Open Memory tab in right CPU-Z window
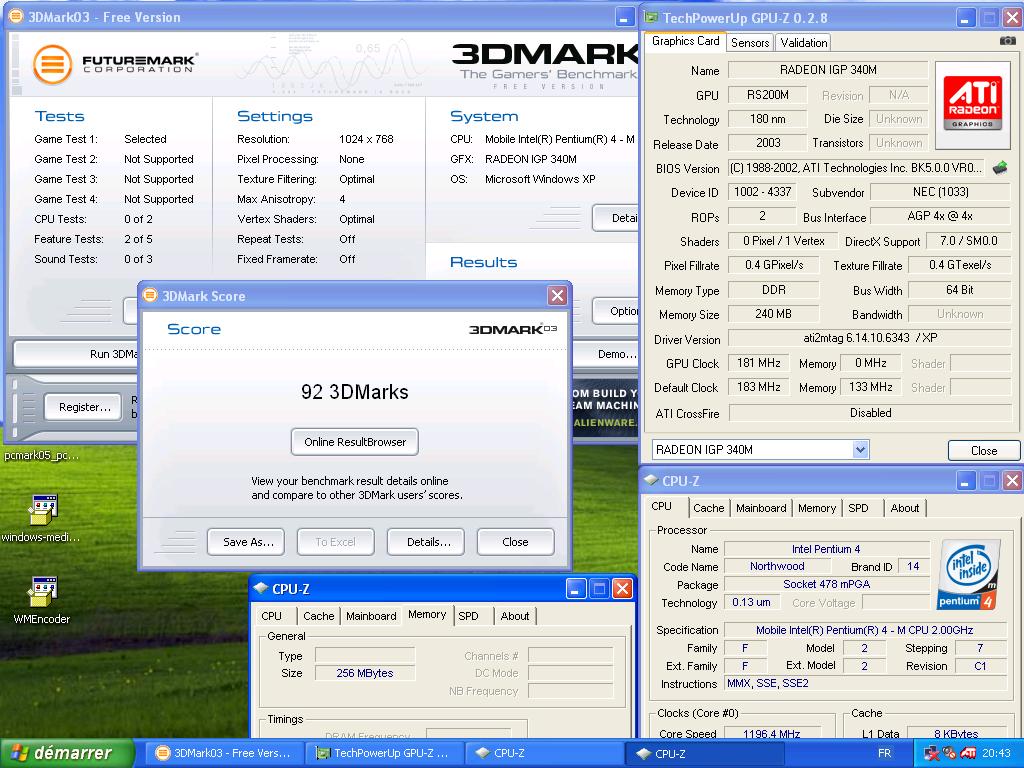The width and height of the screenshot is (1024, 768). point(816,508)
